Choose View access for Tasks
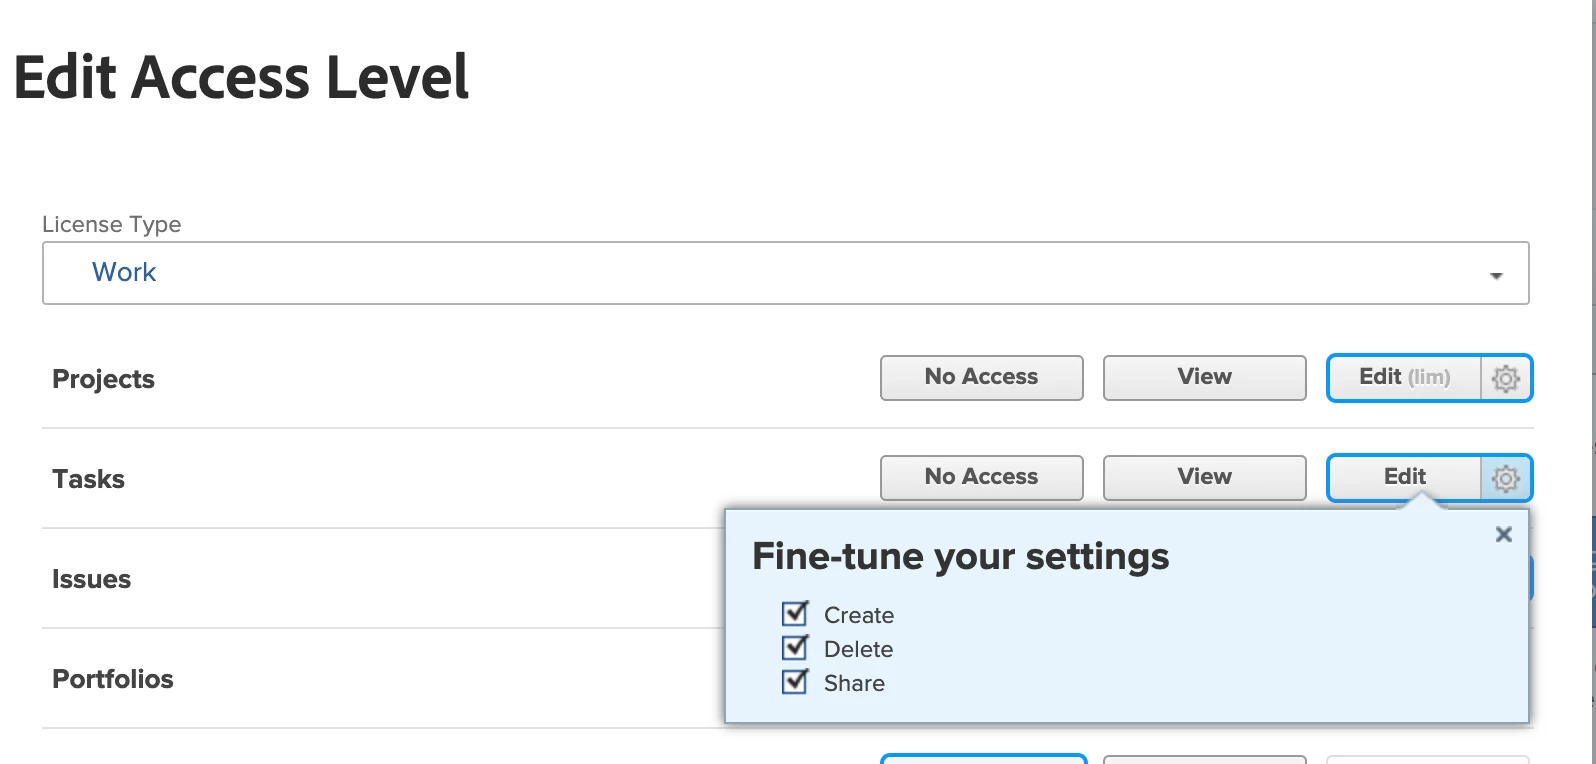The width and height of the screenshot is (1596, 764). (1204, 478)
